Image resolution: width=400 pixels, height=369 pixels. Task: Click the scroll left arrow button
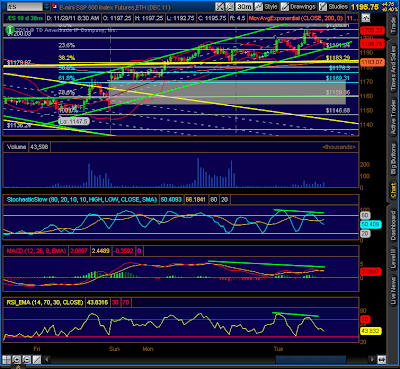pyautogui.click(x=47, y=360)
